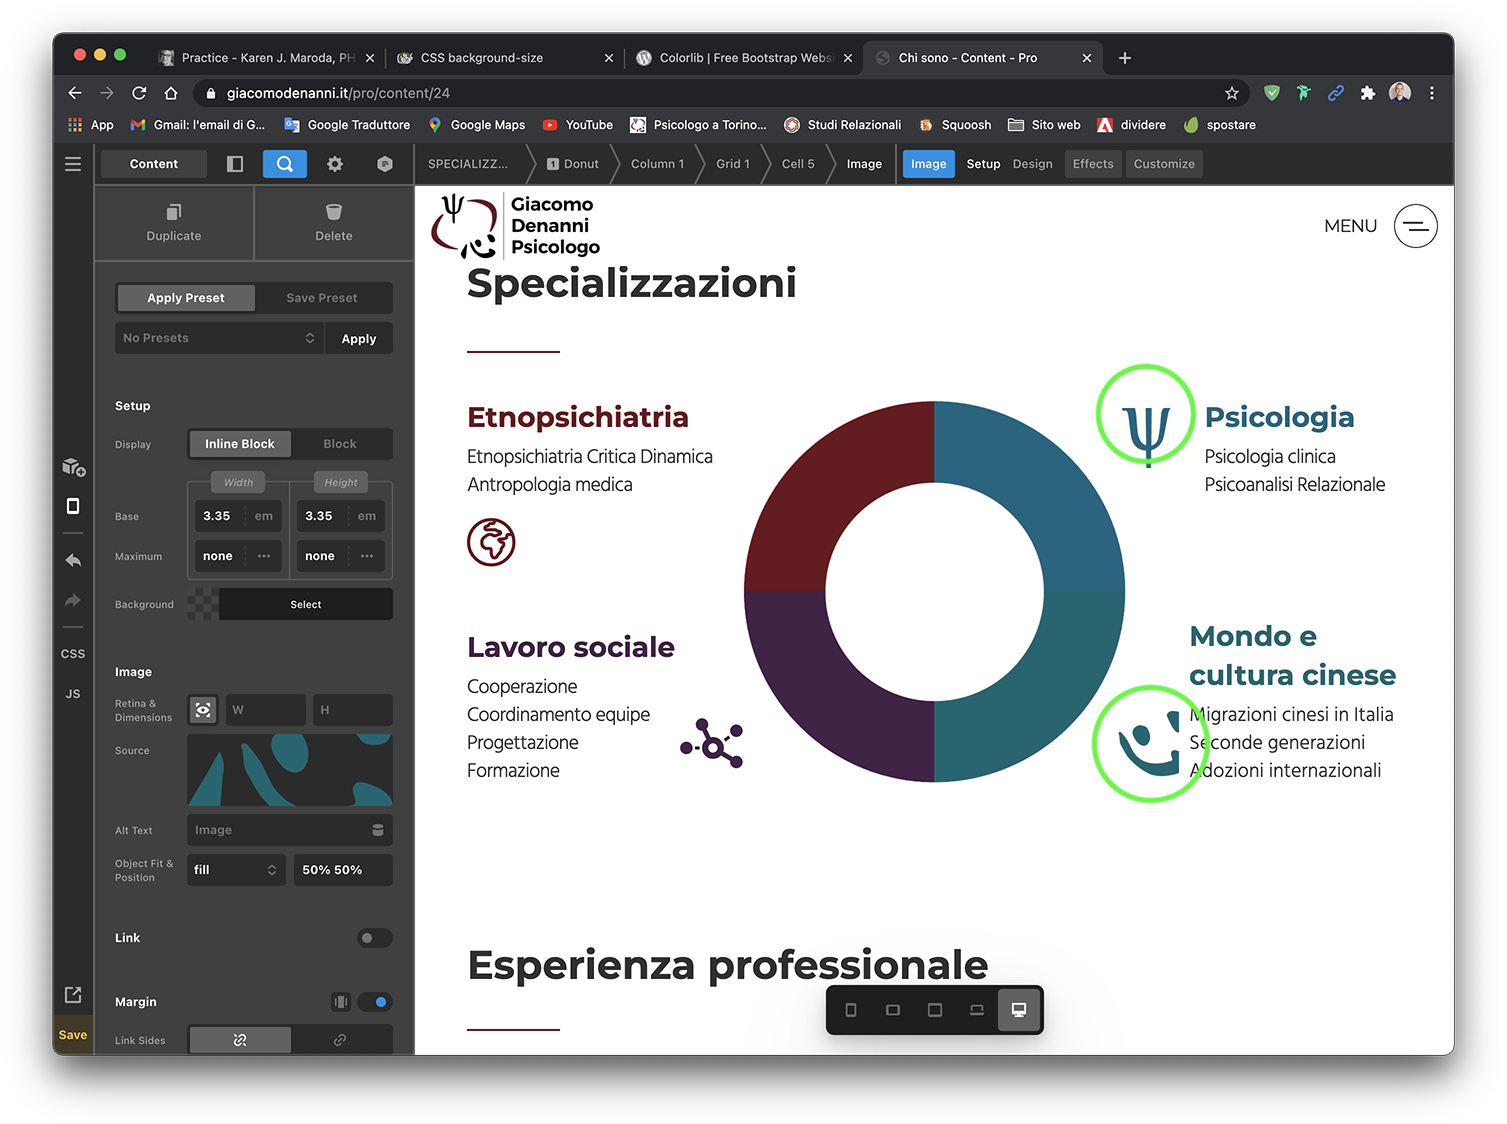Click the Alt Text input field
The width and height of the screenshot is (1507, 1124).
tap(278, 830)
